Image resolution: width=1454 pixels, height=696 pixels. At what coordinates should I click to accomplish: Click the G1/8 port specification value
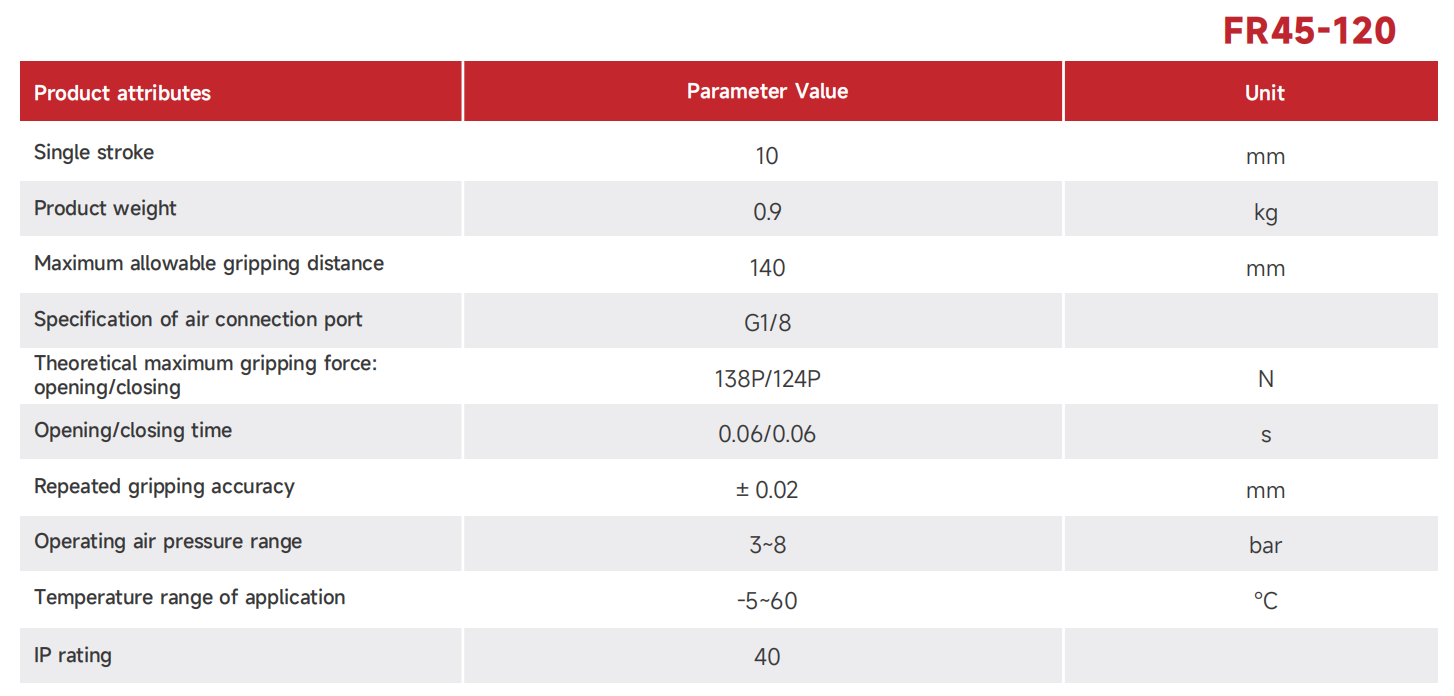pyautogui.click(x=767, y=323)
